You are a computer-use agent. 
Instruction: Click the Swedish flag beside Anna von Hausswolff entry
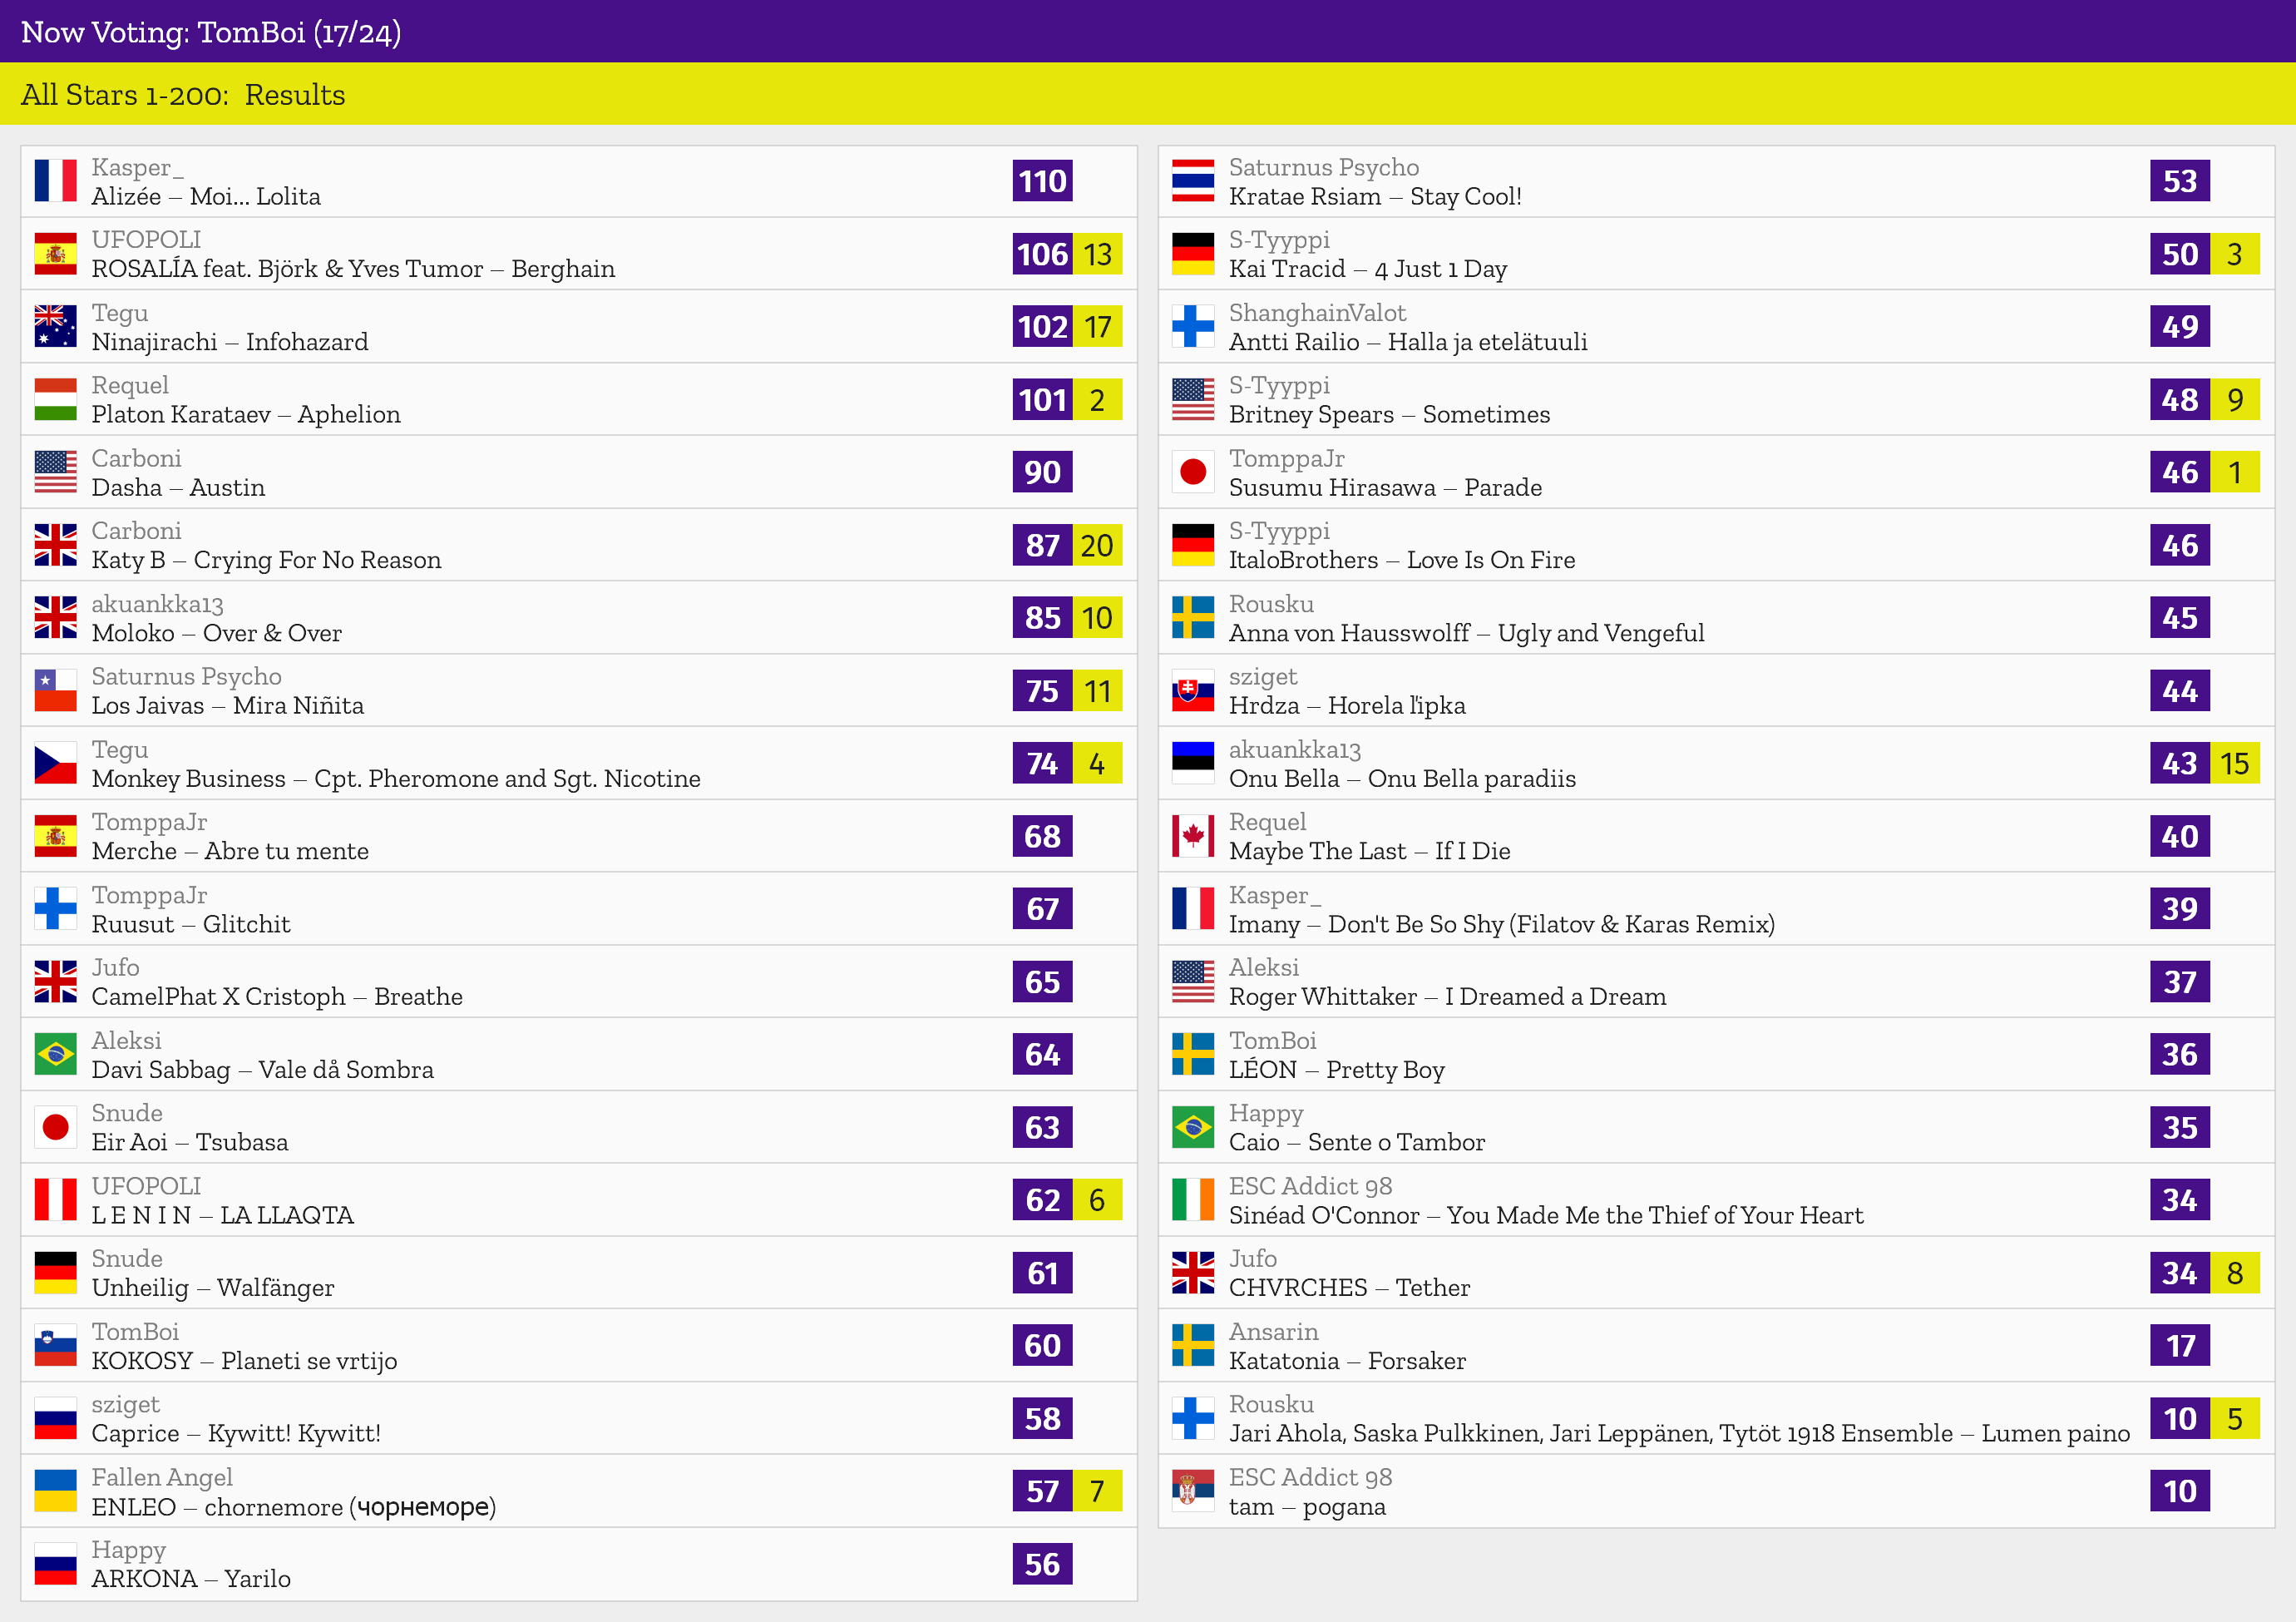[1193, 618]
